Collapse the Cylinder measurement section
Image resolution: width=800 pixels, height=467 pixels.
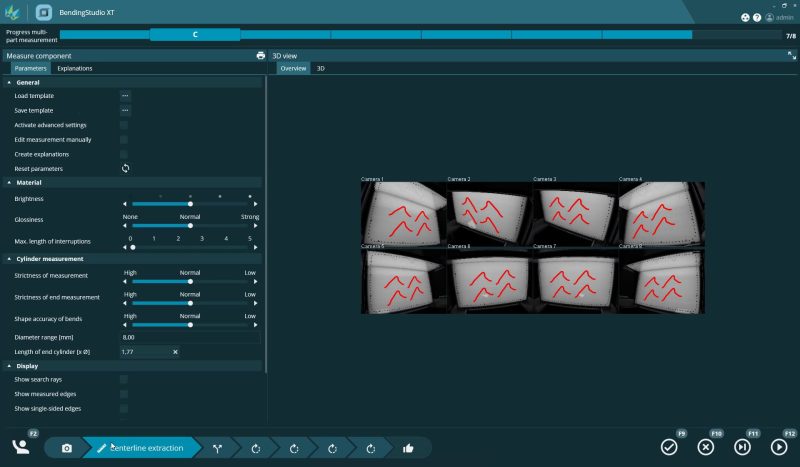coord(9,259)
